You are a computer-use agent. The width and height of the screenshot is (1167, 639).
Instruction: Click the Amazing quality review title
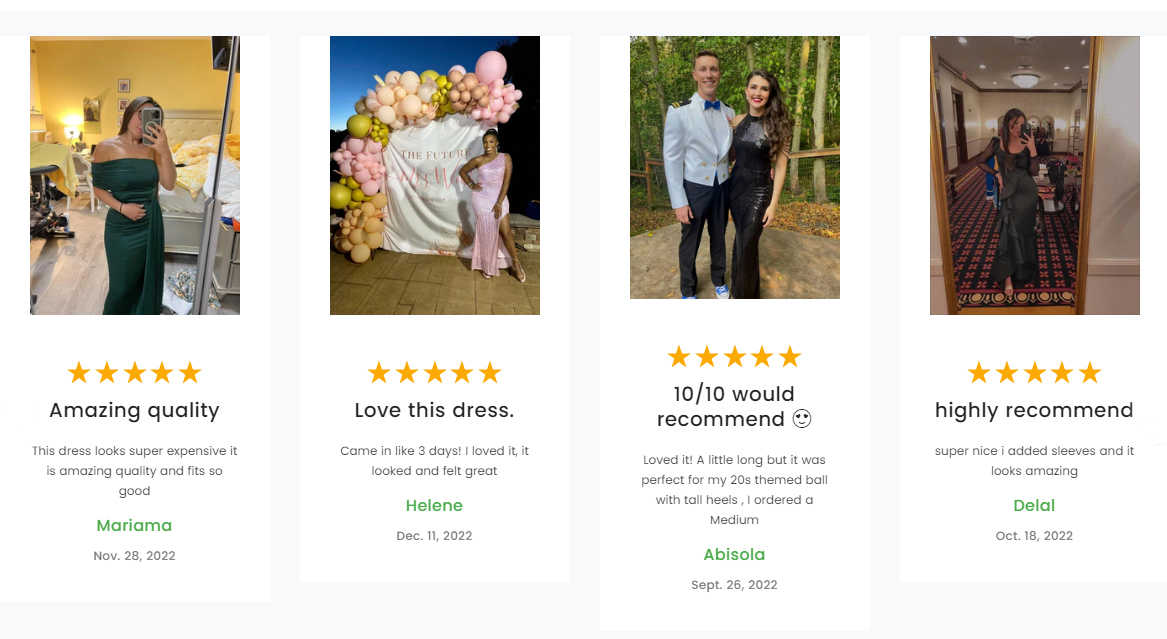click(135, 411)
